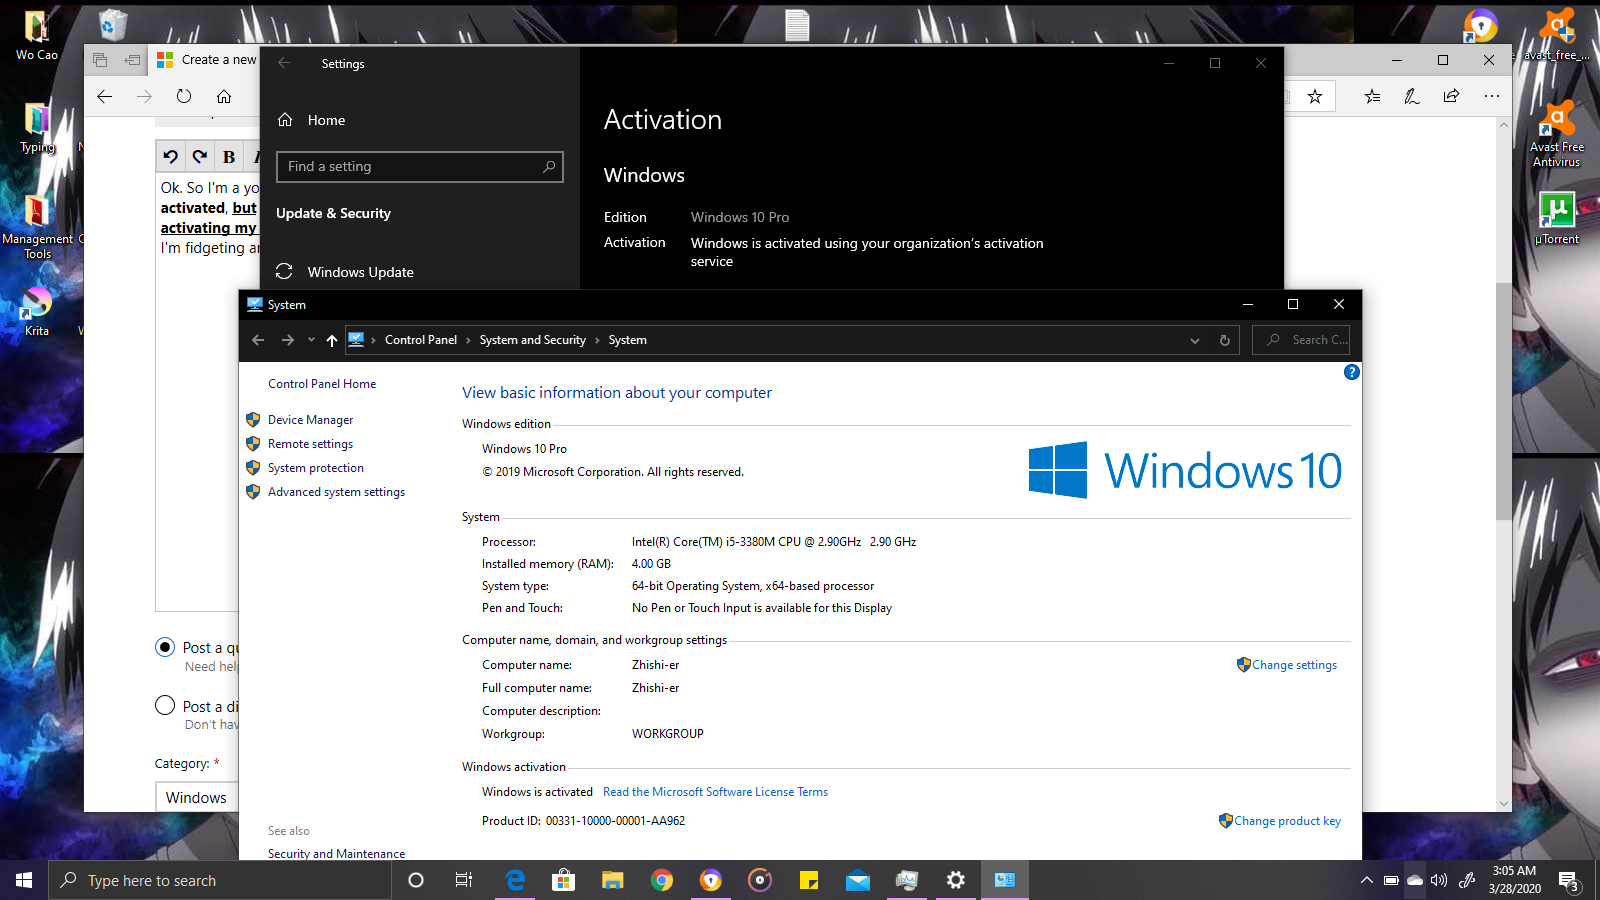Image resolution: width=1600 pixels, height=900 pixels.
Task: Expand chevron after System and Security breadcrumb
Action: pos(597,340)
